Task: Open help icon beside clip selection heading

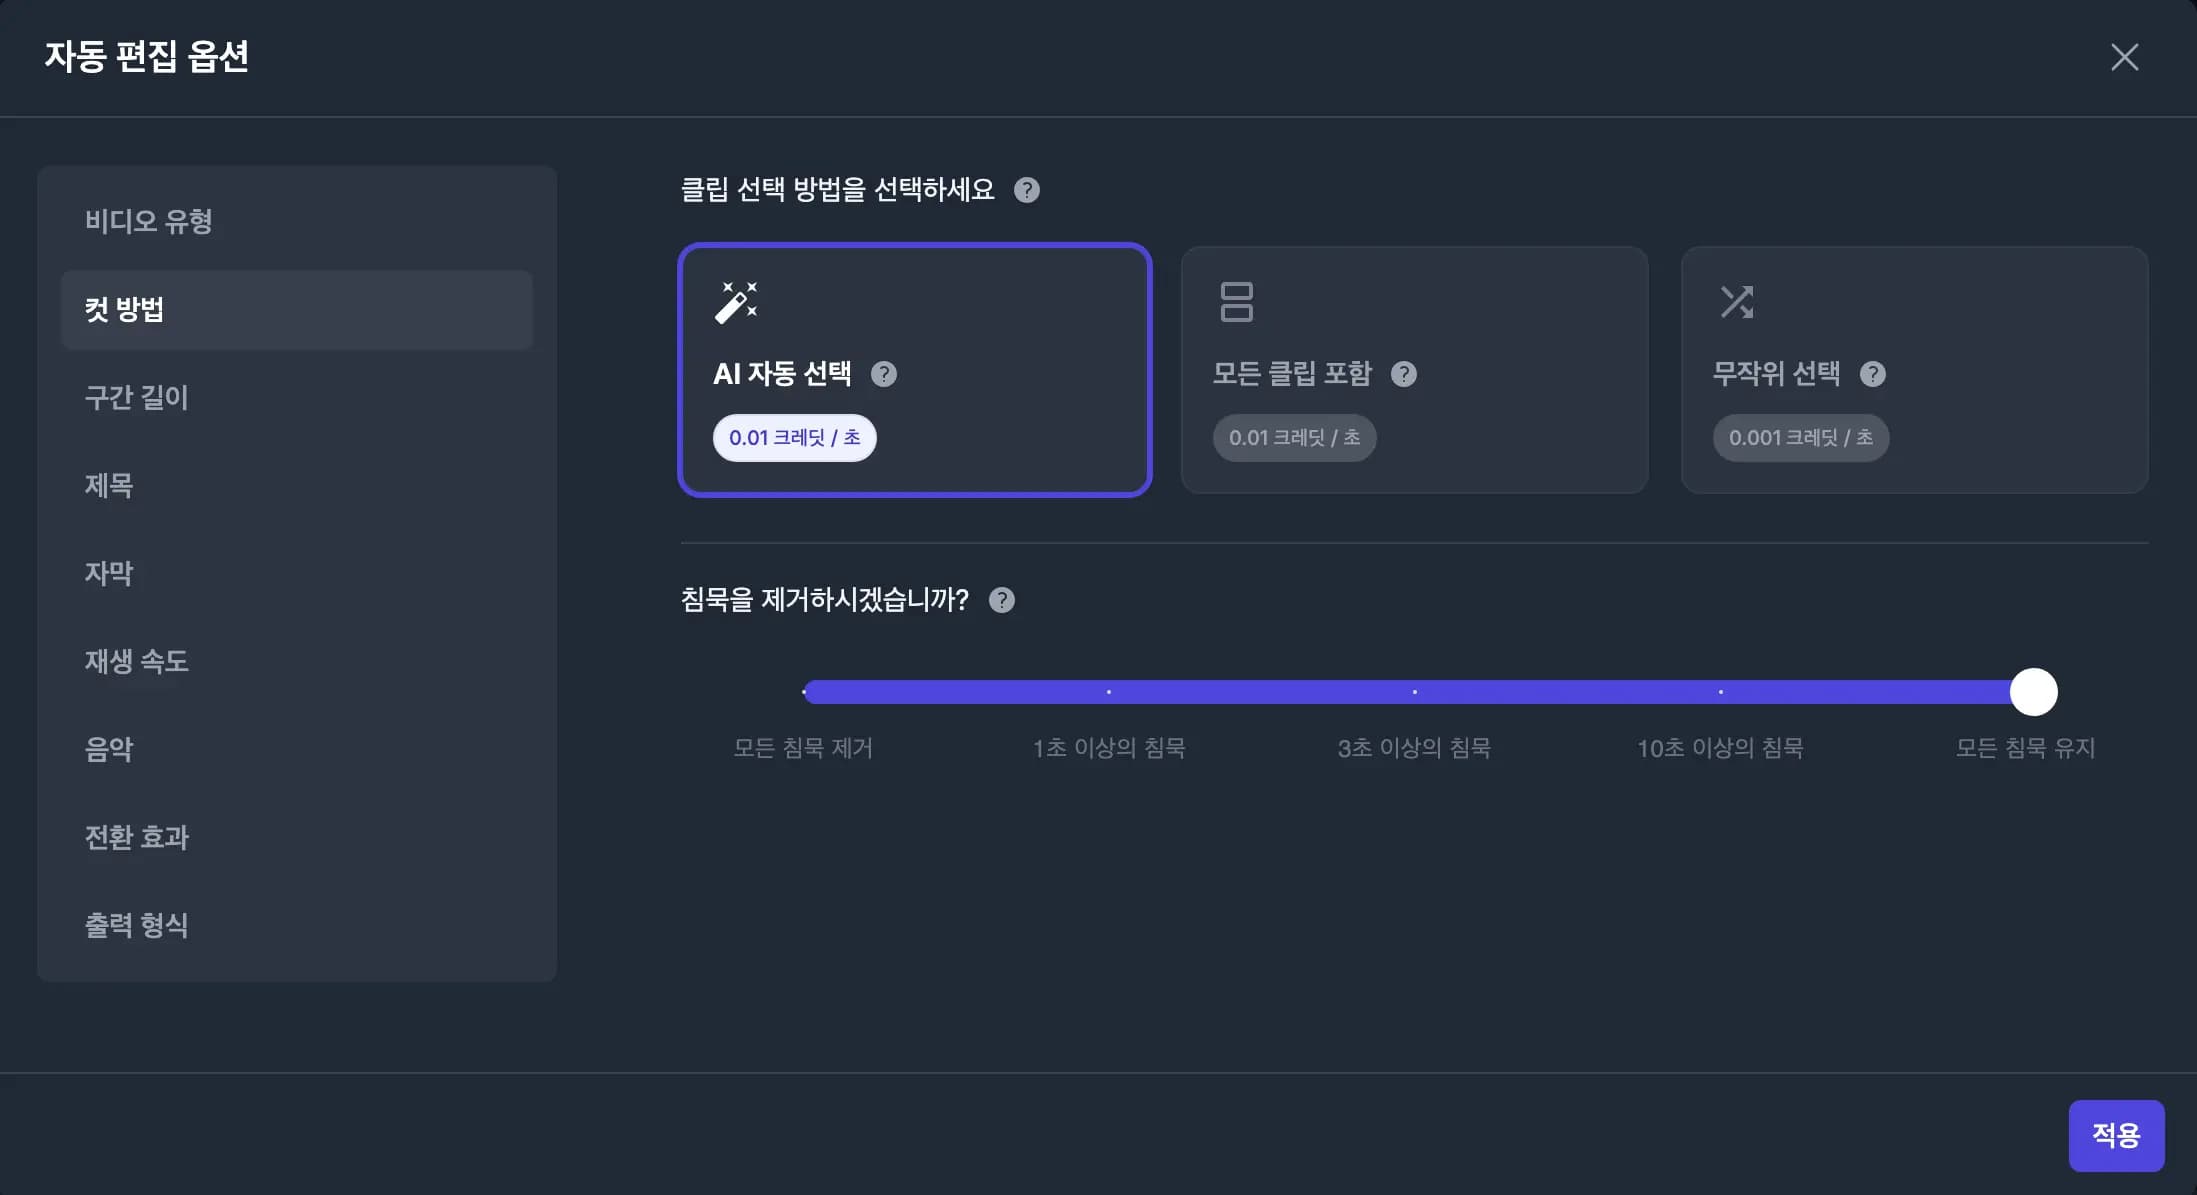Action: 1027,190
